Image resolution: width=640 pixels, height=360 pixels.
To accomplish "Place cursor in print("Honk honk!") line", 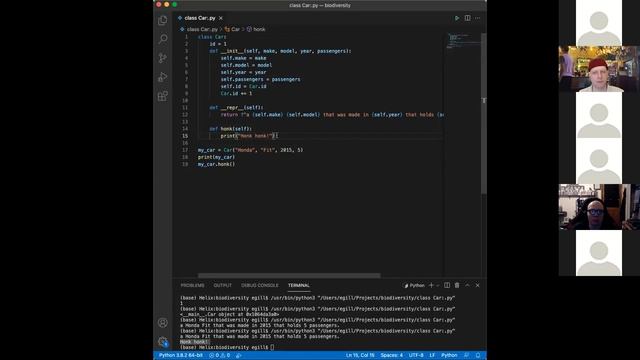I will [x=249, y=136].
